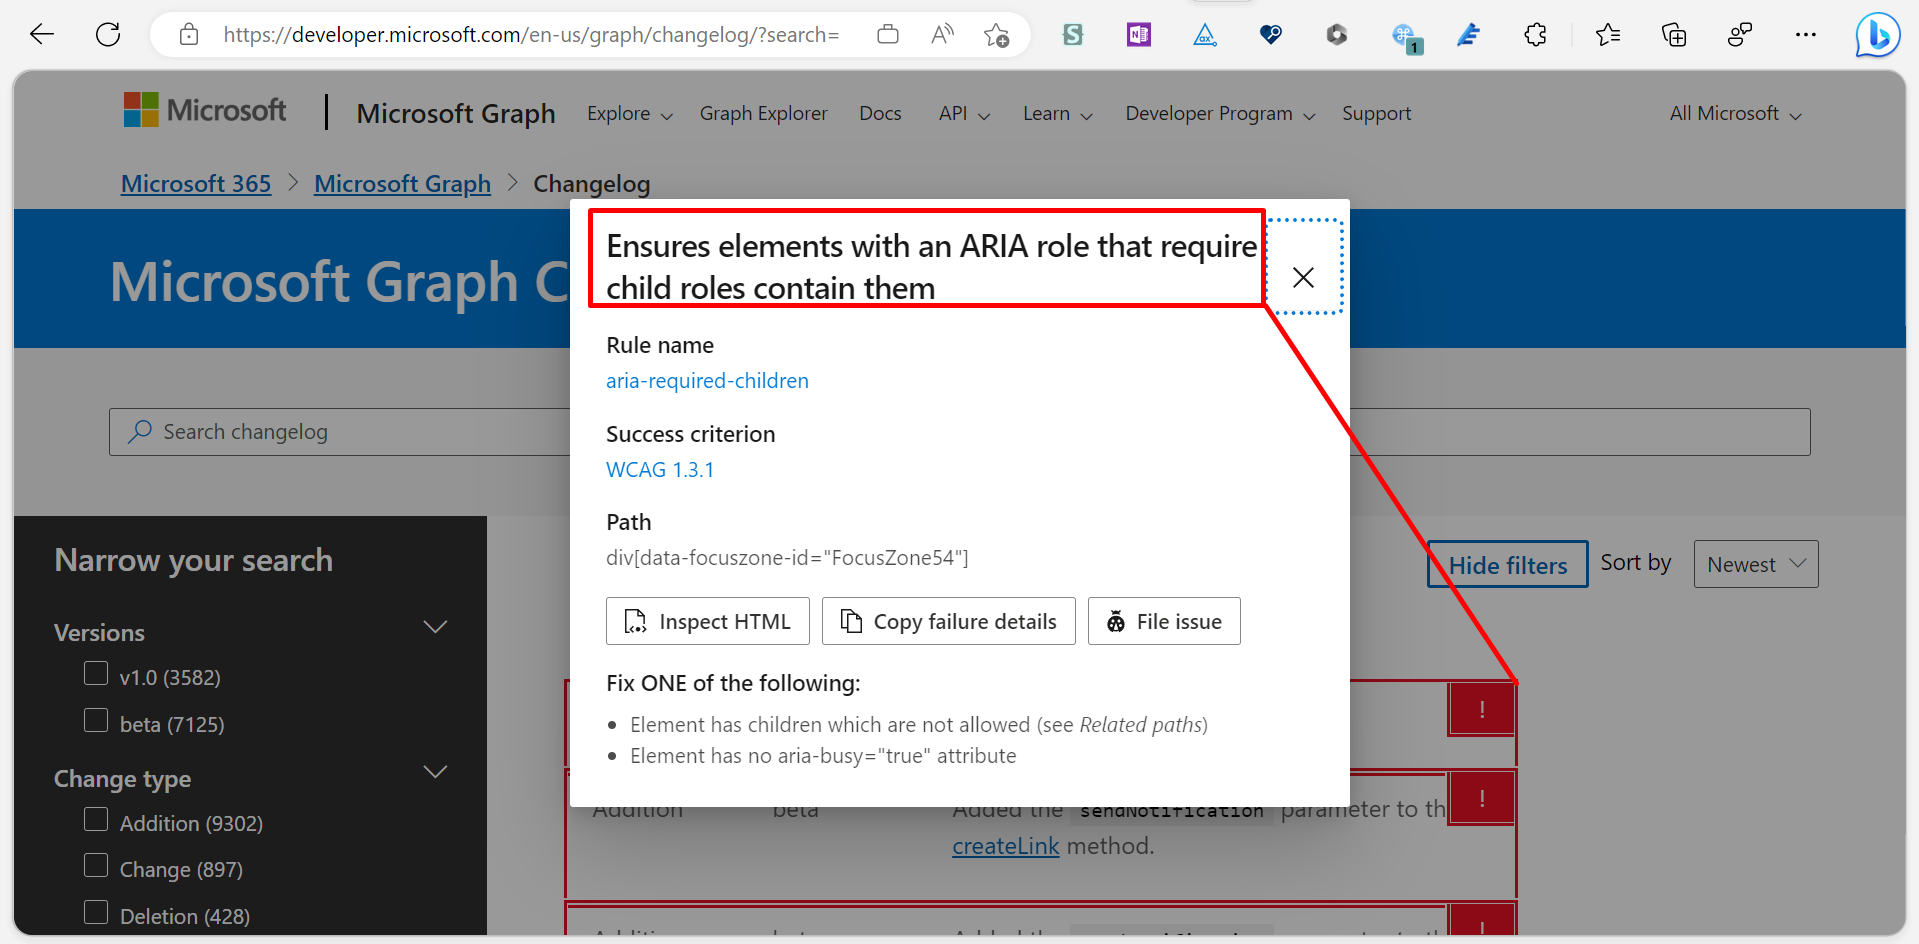Open the Office 365 extension icon
This screenshot has height=944, width=1919.
pyautogui.click(x=1337, y=34)
